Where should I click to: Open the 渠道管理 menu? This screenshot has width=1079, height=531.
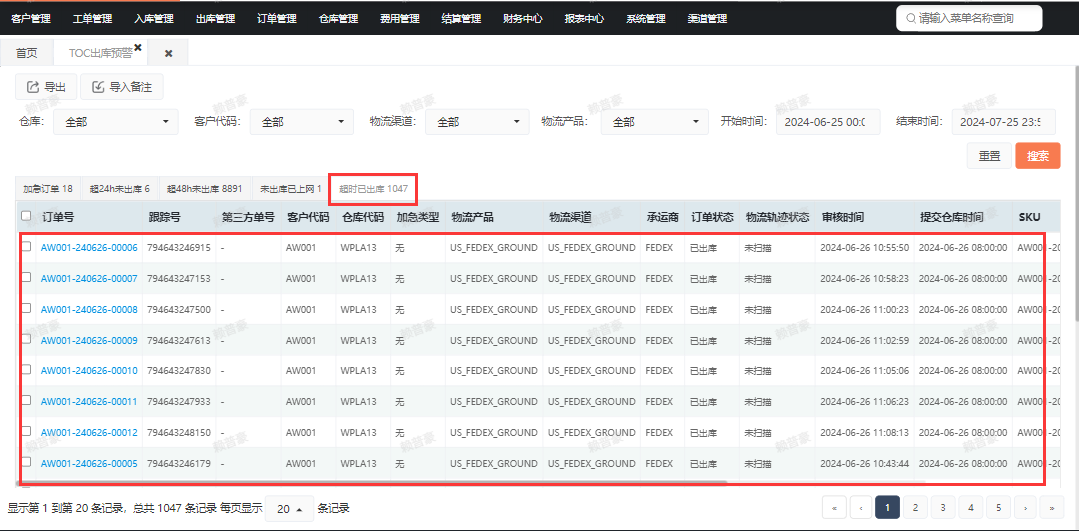[x=707, y=19]
